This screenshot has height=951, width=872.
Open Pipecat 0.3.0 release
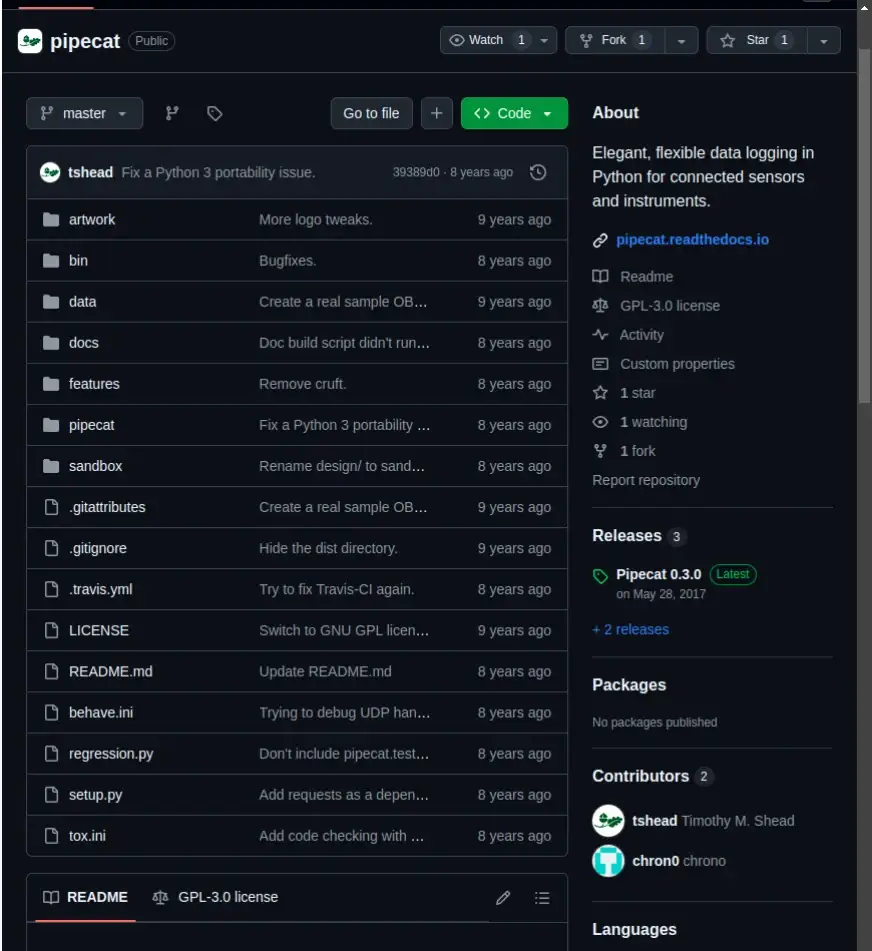click(x=659, y=574)
